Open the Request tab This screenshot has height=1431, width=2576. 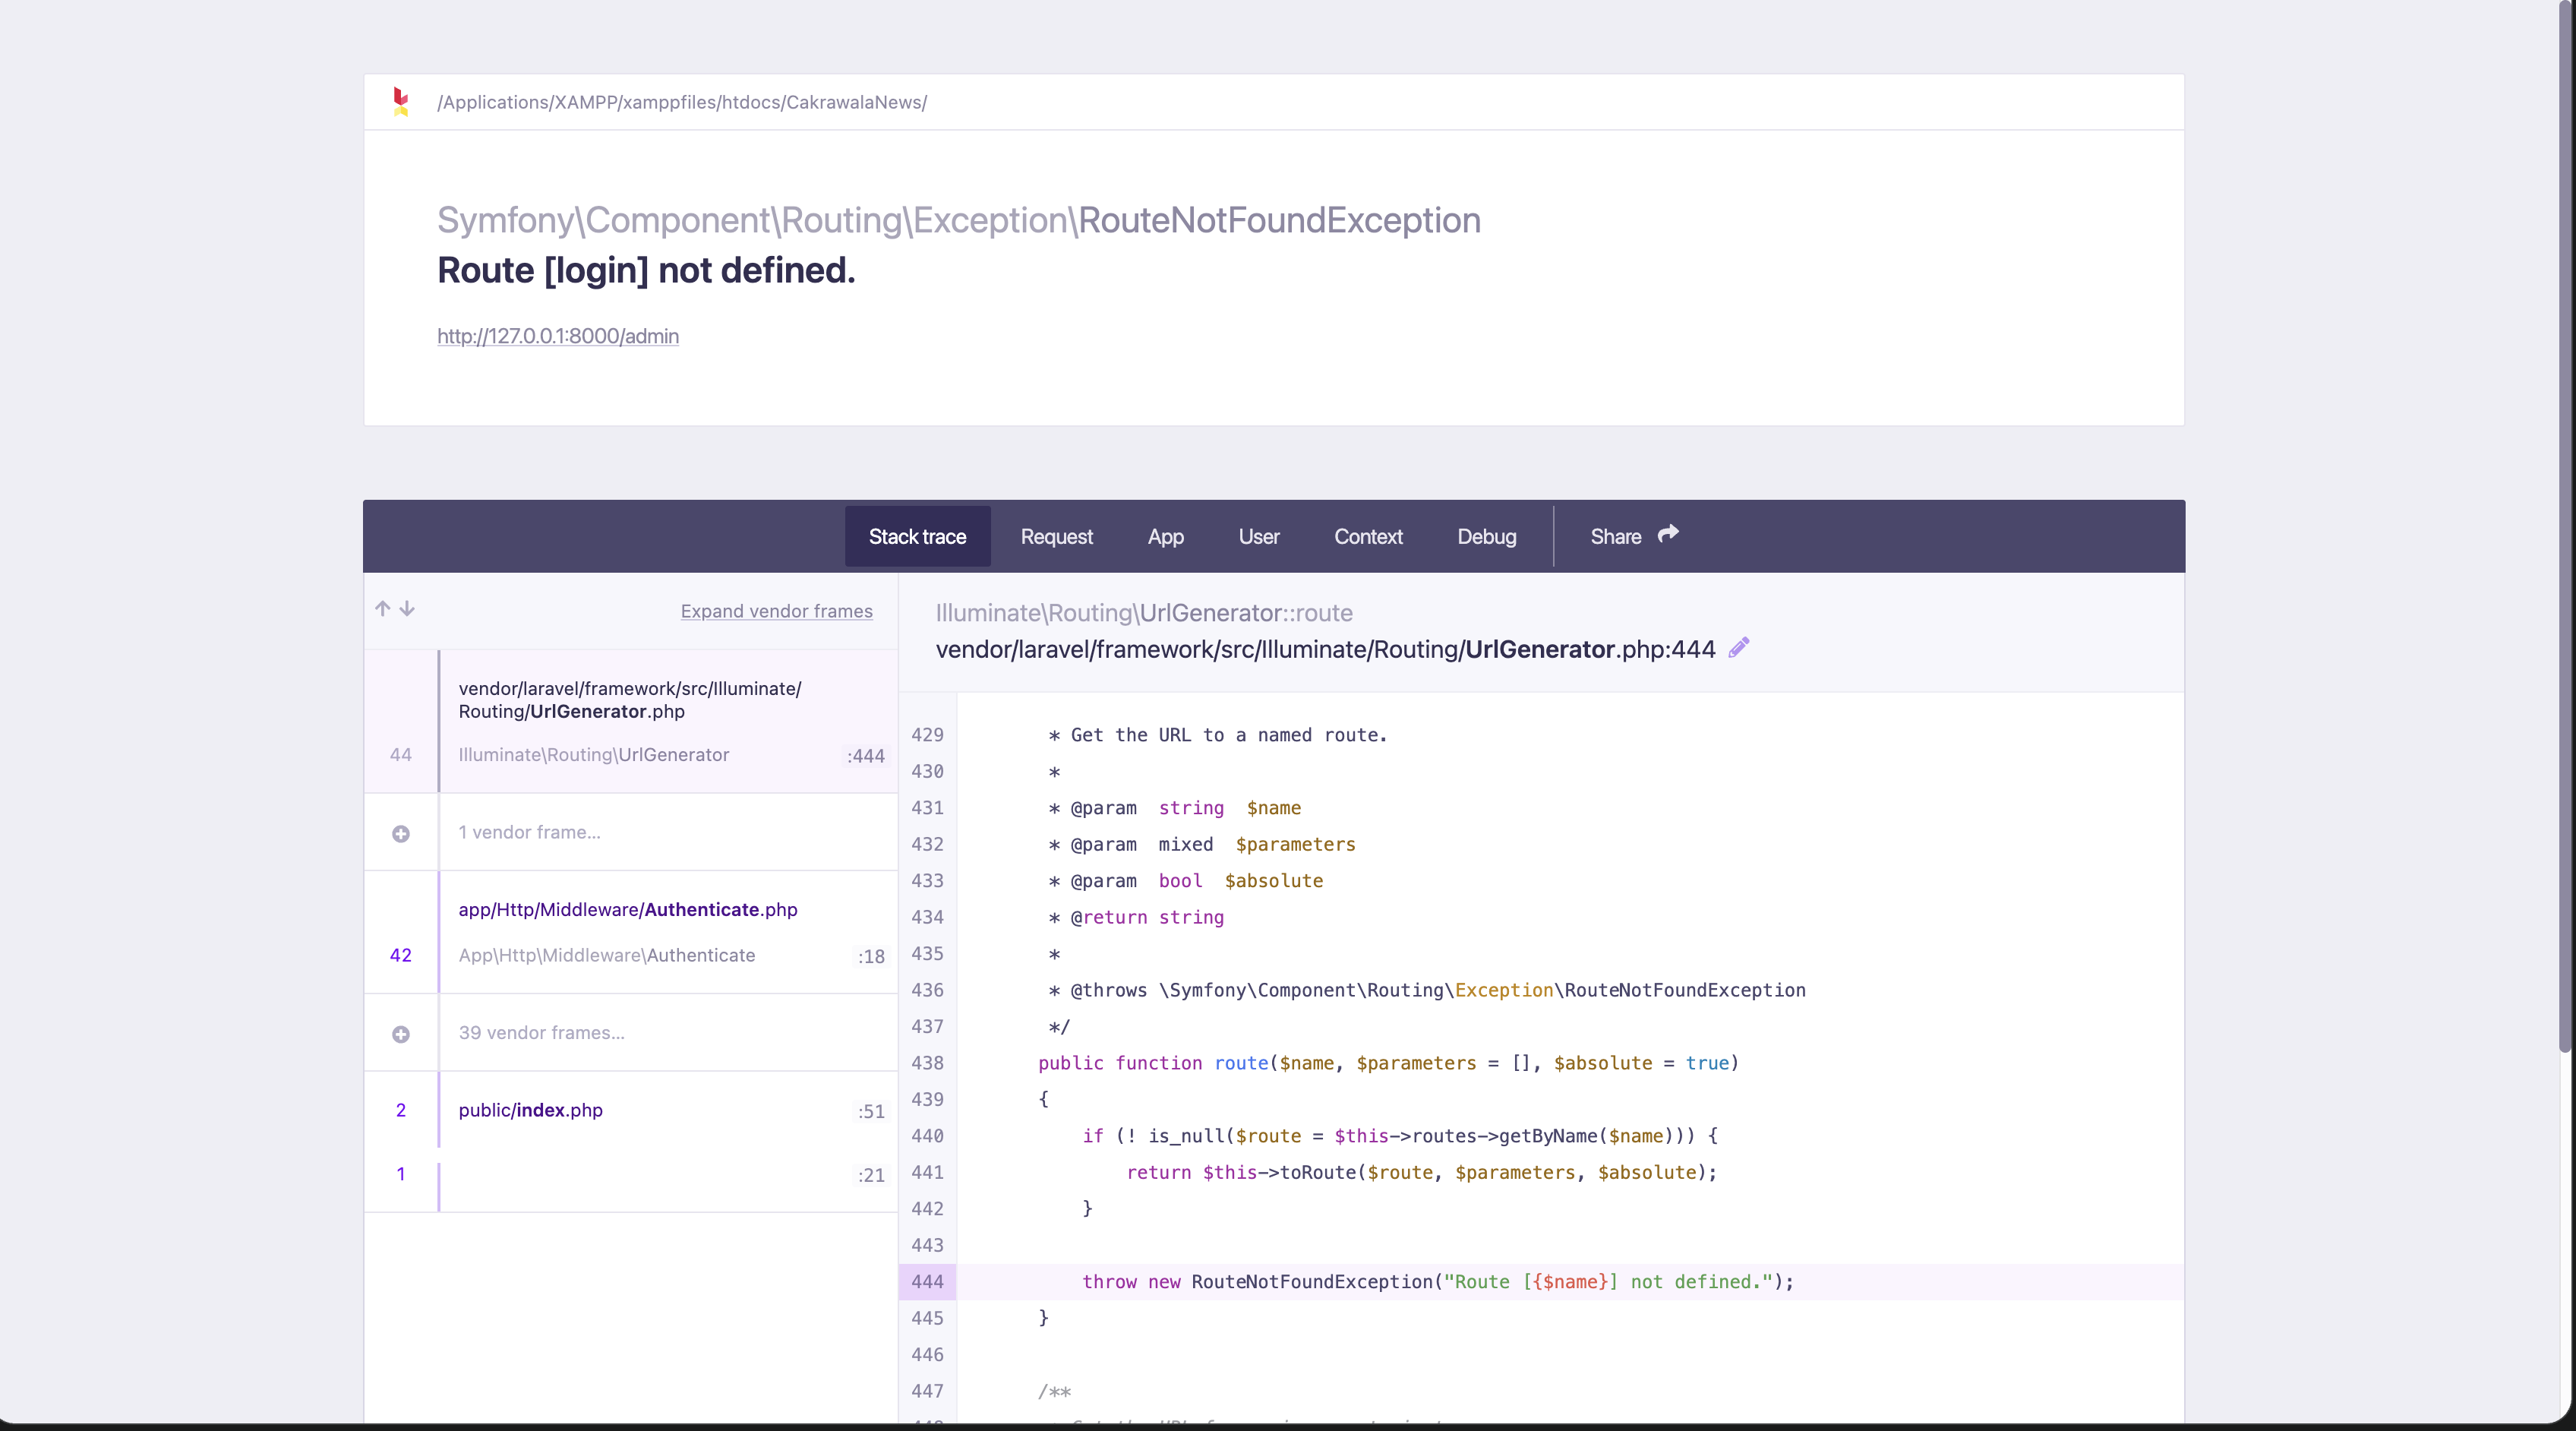pos(1056,537)
